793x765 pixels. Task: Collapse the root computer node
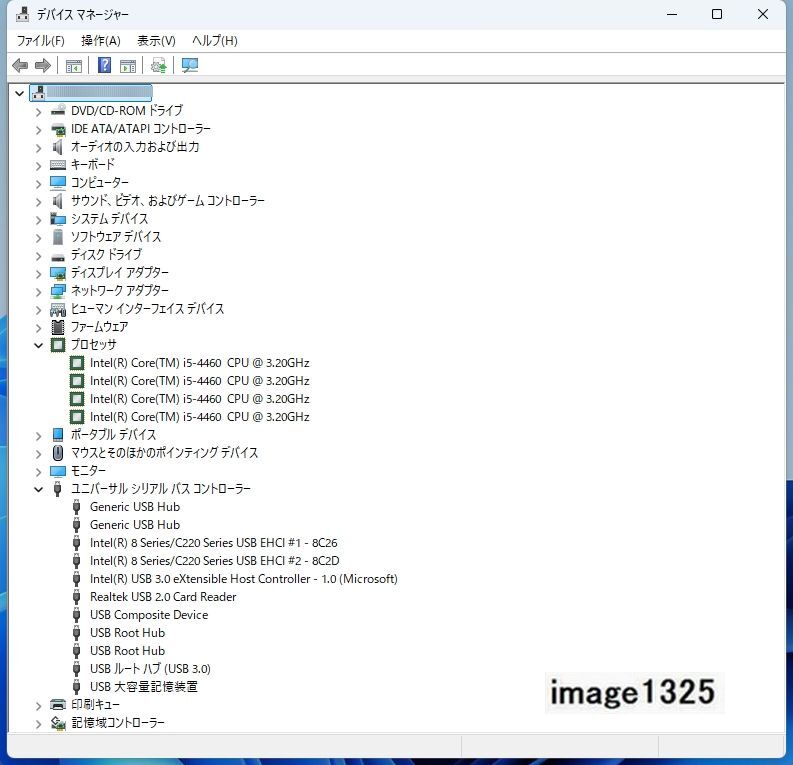(x=20, y=93)
